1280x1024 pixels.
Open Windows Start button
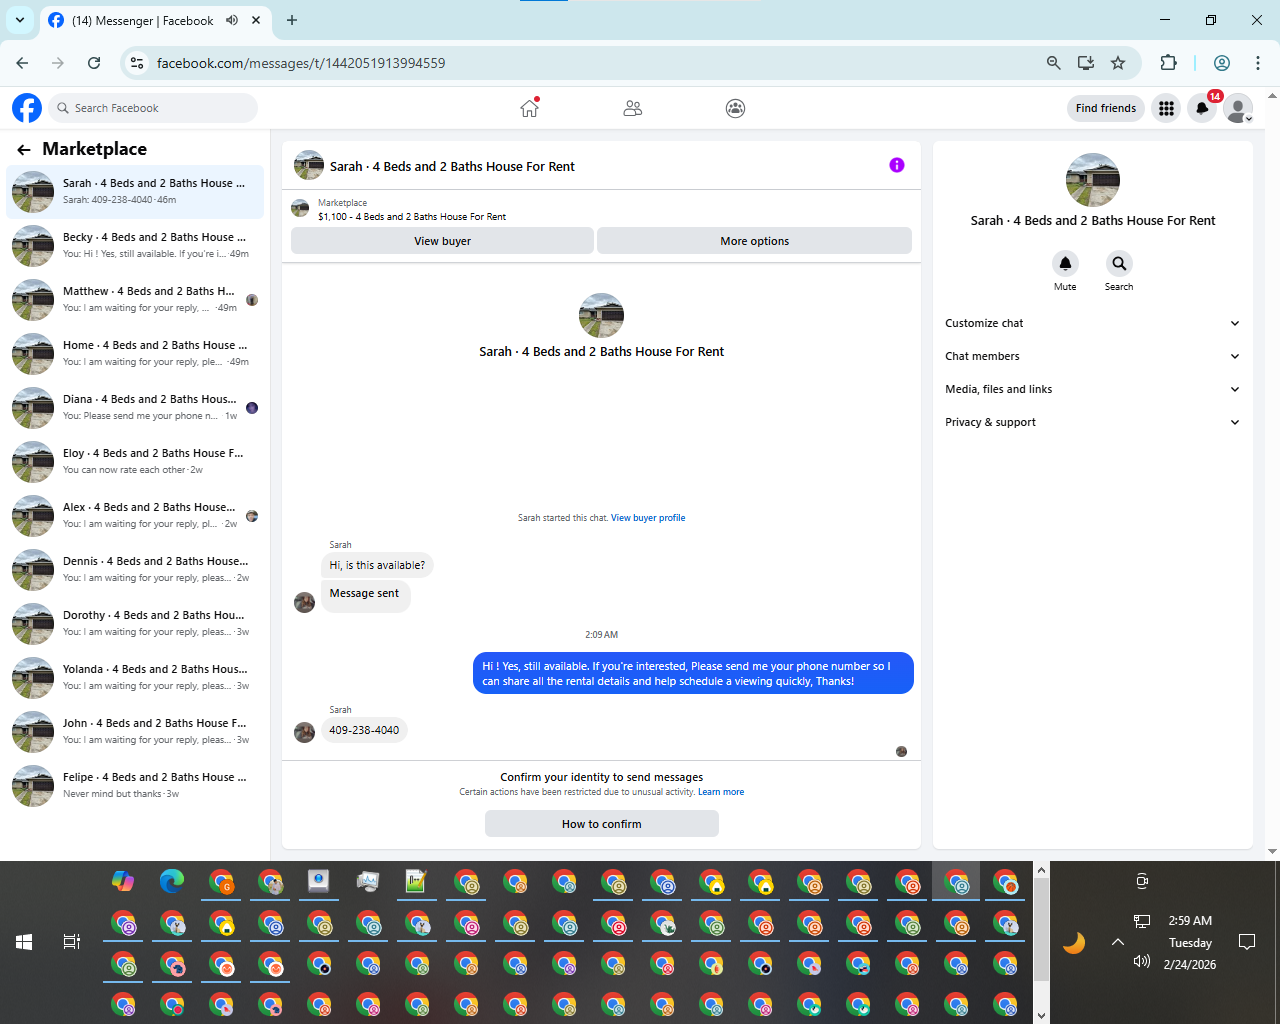[x=24, y=942]
